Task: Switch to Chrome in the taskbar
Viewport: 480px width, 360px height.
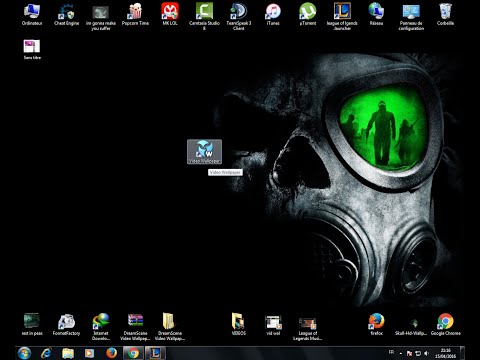Action: pos(133,353)
